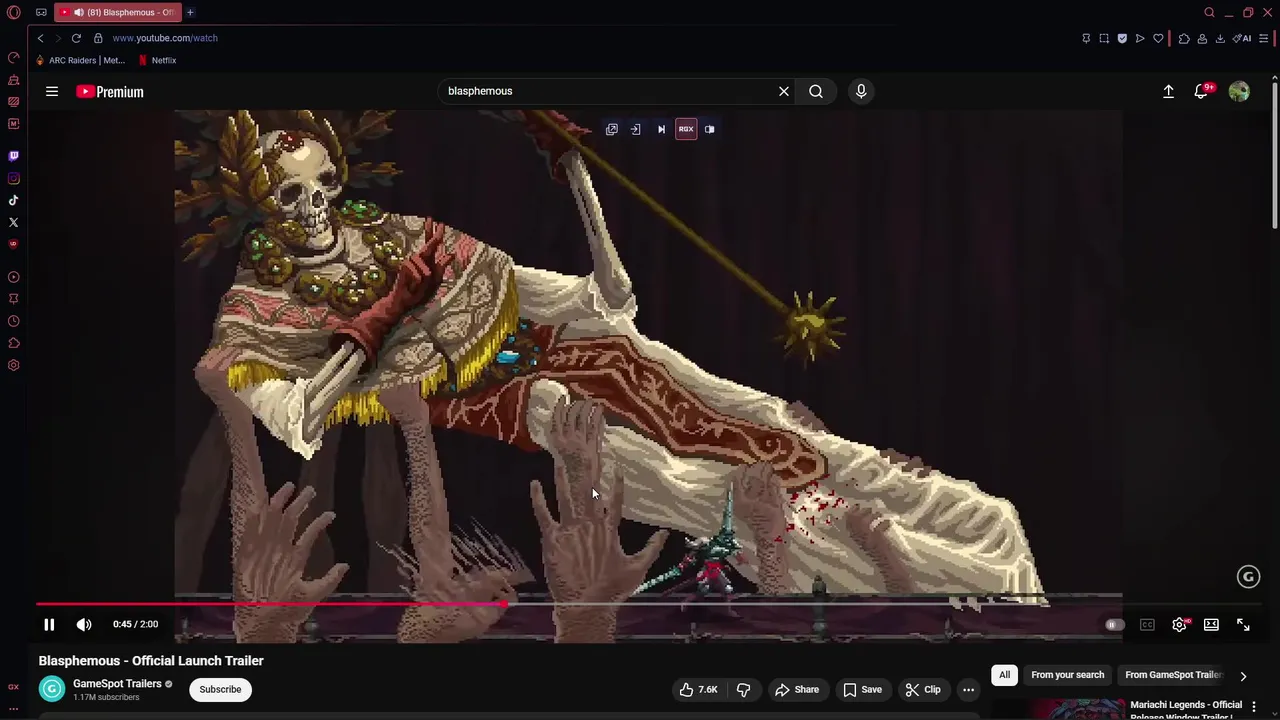This screenshot has height=720, width=1280.
Task: Select the All filter chip
Action: point(1004,675)
